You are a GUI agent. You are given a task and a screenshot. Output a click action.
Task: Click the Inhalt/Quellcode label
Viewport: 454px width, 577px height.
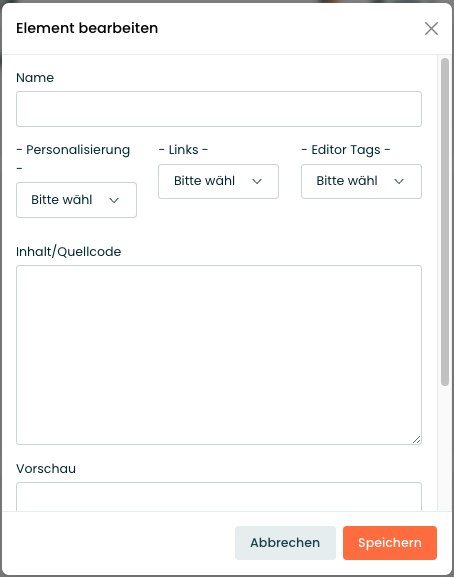click(68, 252)
